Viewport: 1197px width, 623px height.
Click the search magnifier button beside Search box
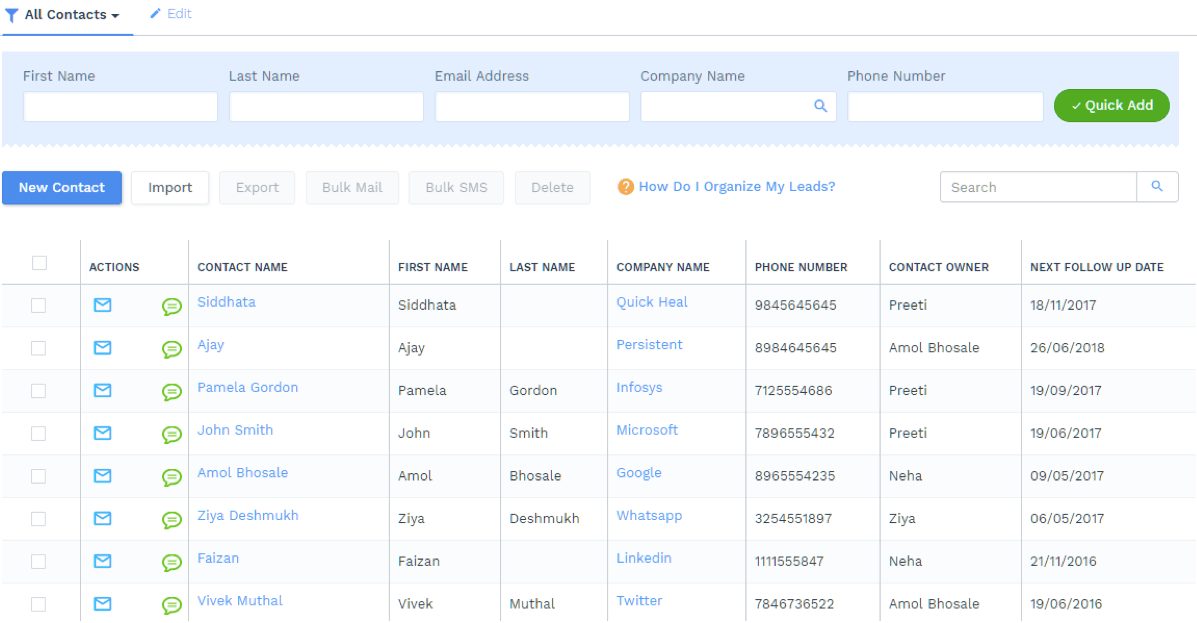pyautogui.click(x=1157, y=186)
